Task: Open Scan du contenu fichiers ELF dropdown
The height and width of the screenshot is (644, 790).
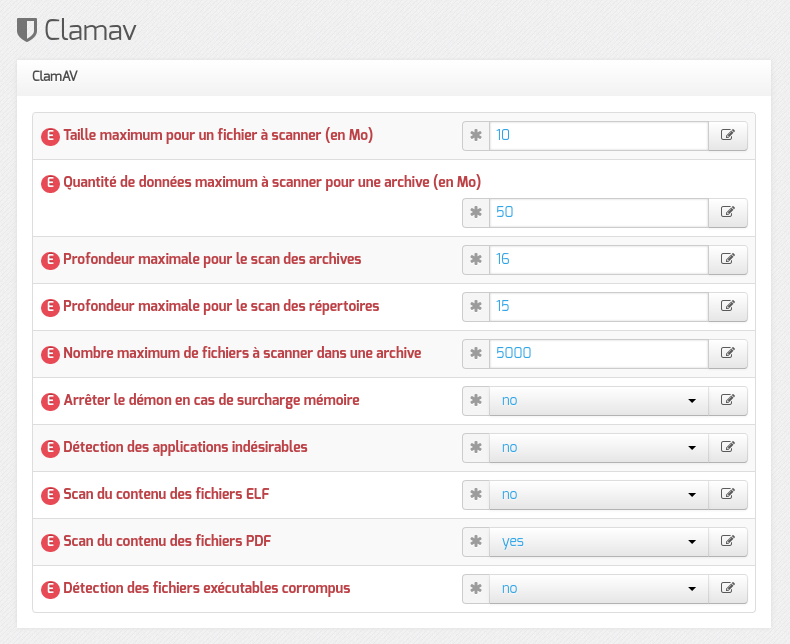Action: point(599,494)
